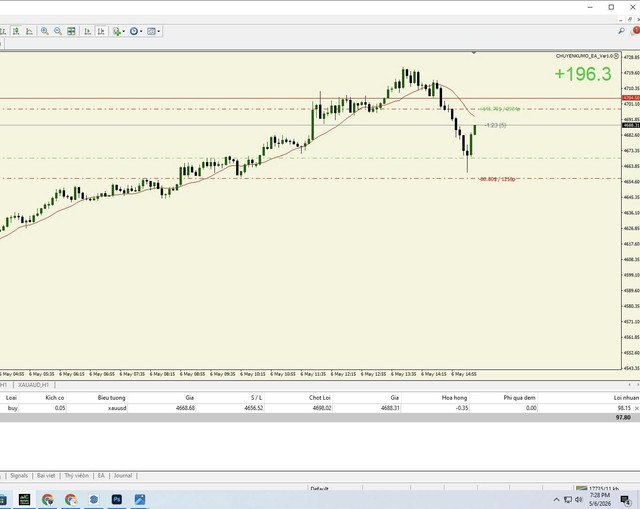
Task: Click the Bieu tuong column header
Action: click(x=111, y=398)
